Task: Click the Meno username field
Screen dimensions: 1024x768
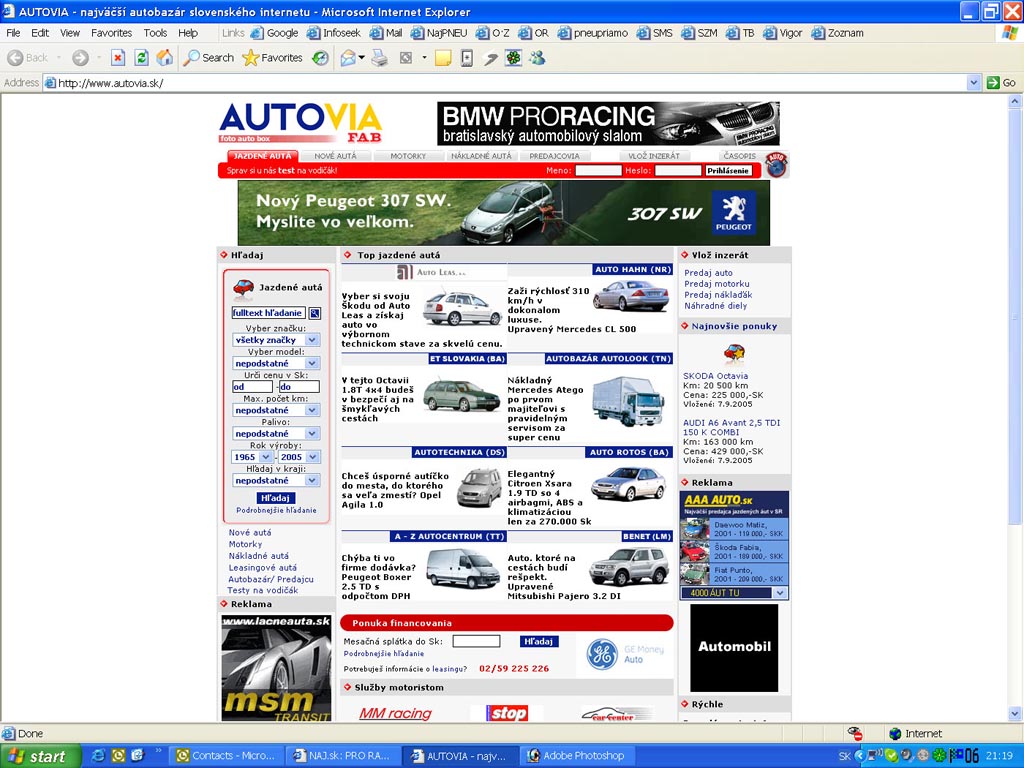Action: click(598, 170)
